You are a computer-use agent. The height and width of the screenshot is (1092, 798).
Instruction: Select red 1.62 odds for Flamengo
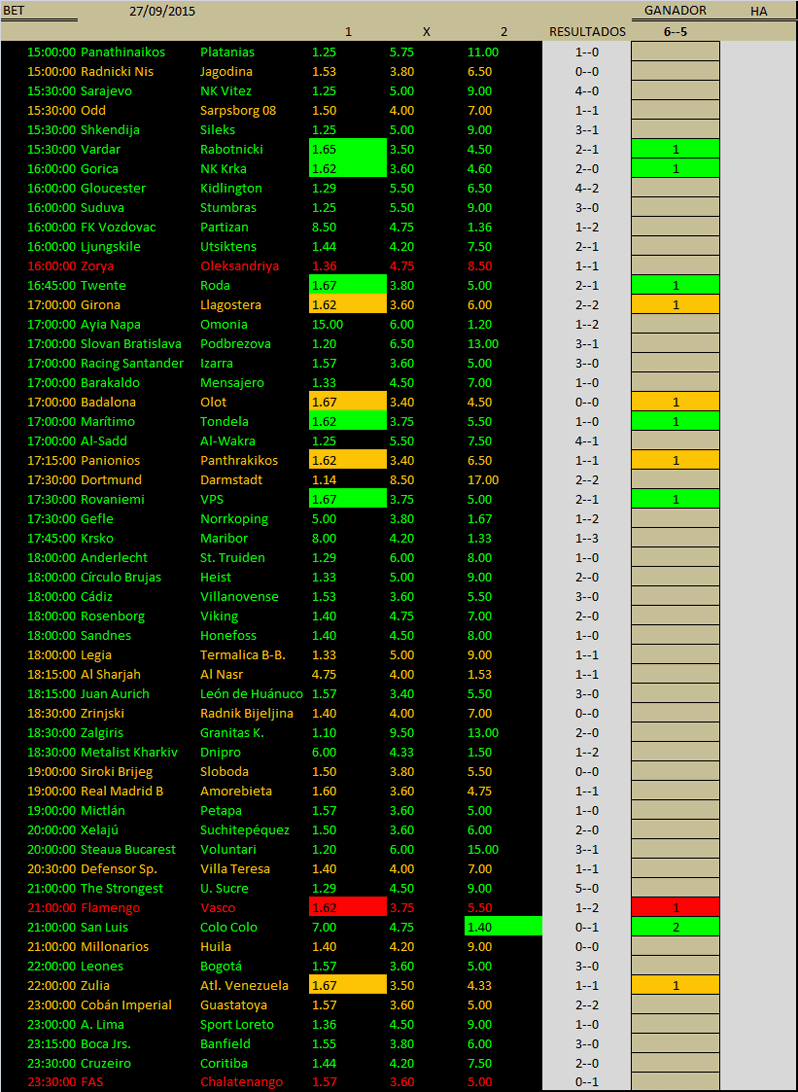coord(347,906)
